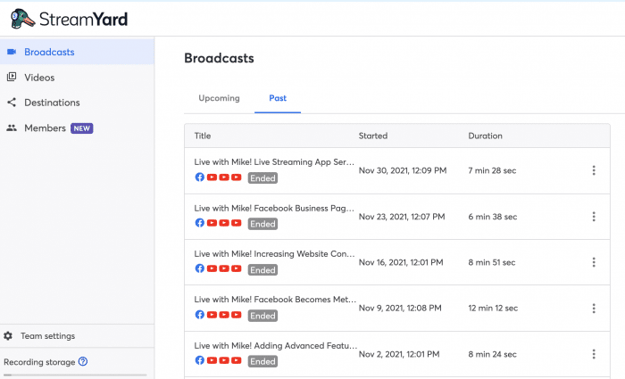Click first YouTube icon on Nov 16 broadcast

[x=212, y=269]
